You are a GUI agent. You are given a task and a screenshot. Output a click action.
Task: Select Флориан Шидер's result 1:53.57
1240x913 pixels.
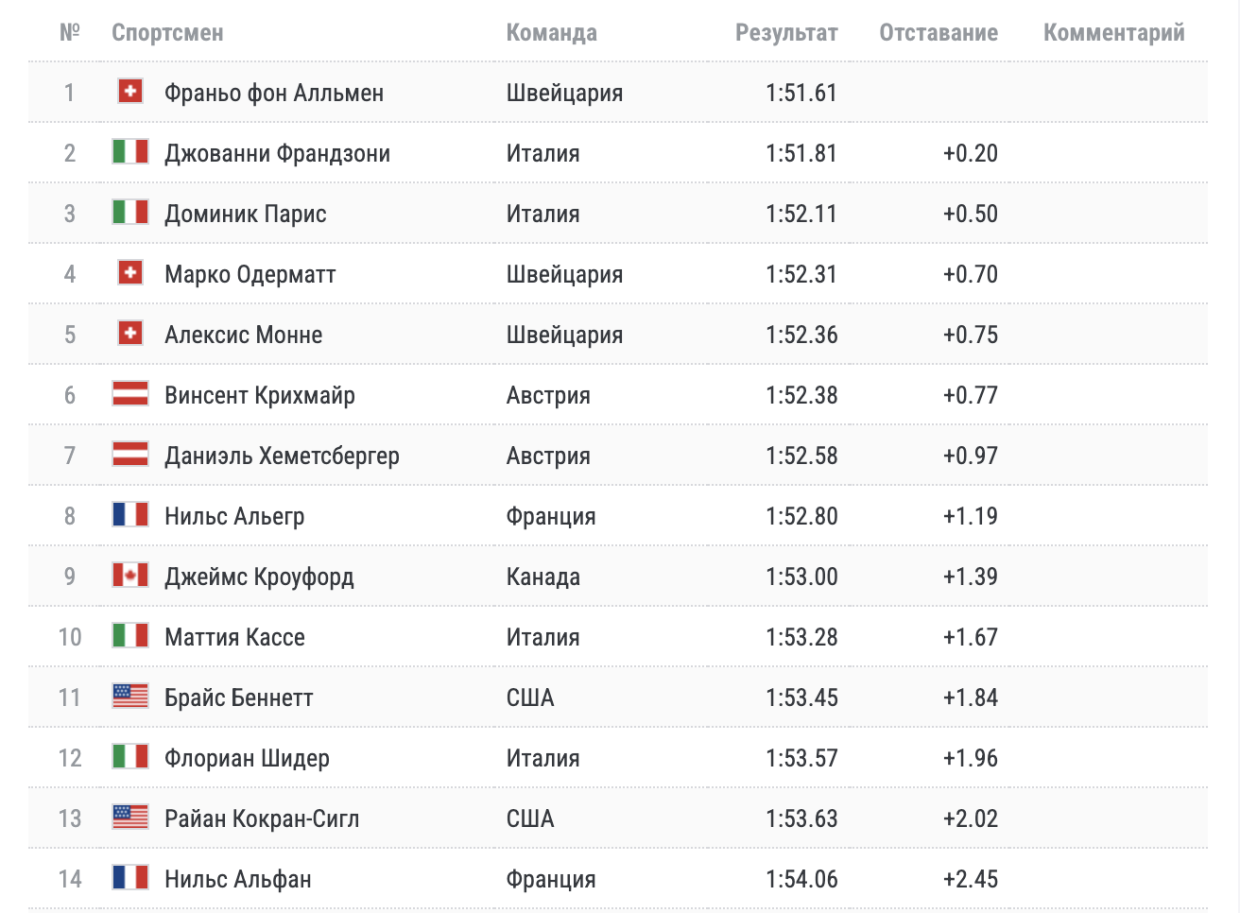[801, 758]
